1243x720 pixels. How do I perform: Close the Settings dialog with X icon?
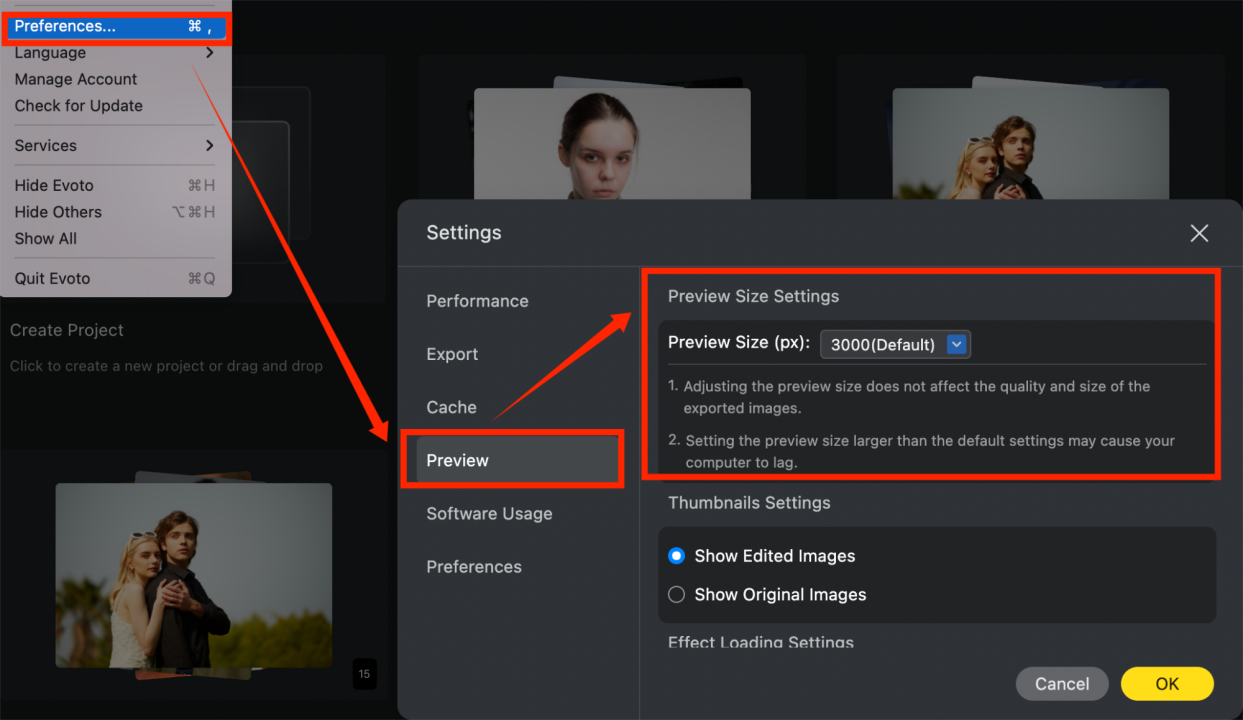(1199, 233)
